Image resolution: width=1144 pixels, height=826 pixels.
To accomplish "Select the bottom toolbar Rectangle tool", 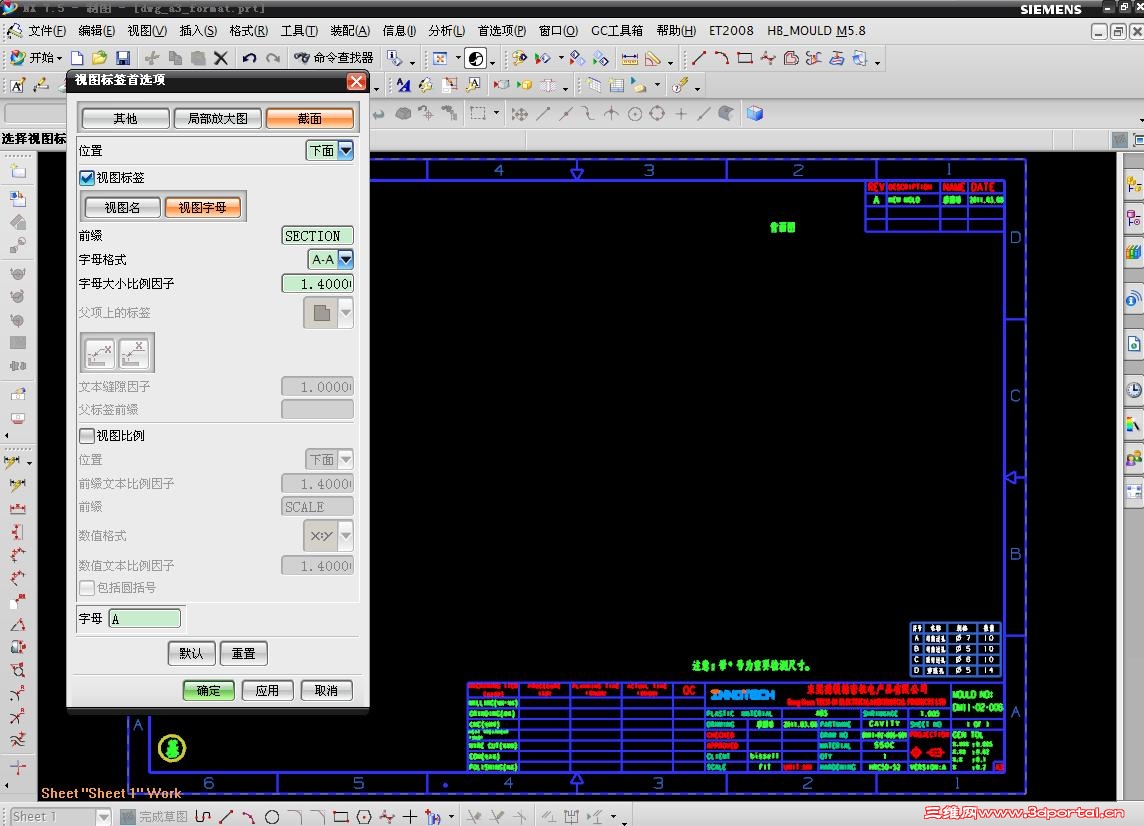I will (x=341, y=817).
